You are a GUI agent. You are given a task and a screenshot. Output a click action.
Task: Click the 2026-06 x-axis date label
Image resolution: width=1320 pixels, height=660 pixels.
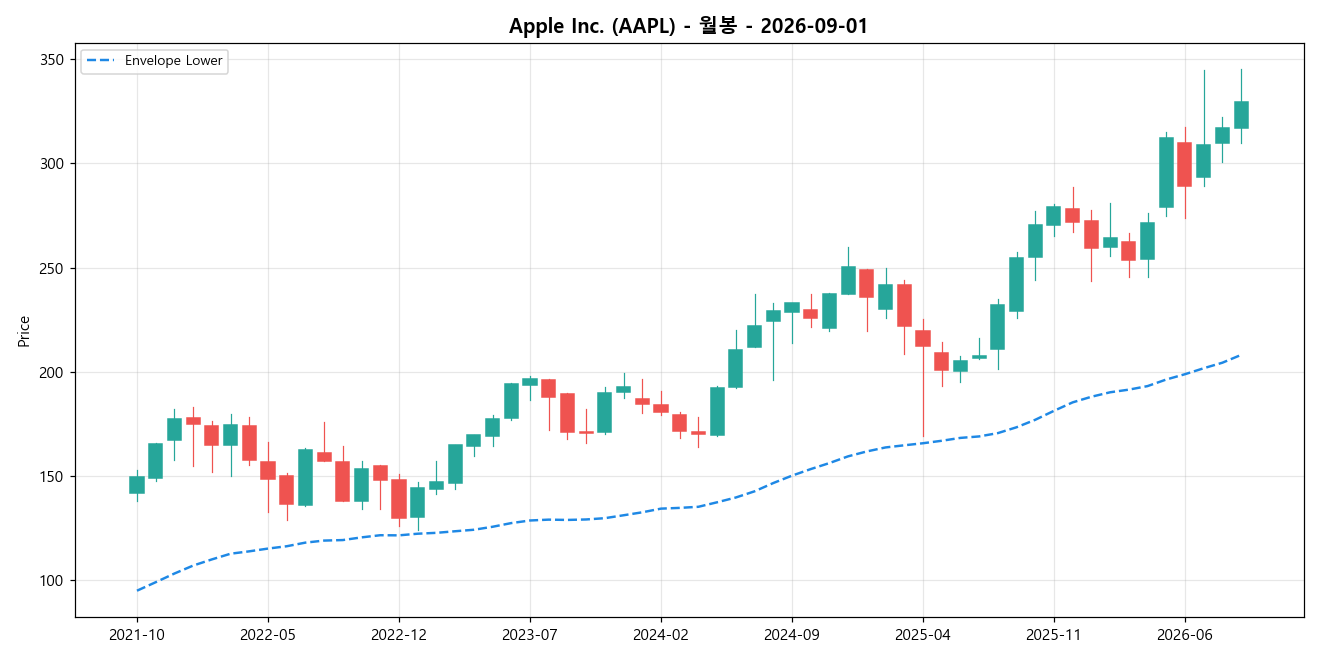(1185, 634)
